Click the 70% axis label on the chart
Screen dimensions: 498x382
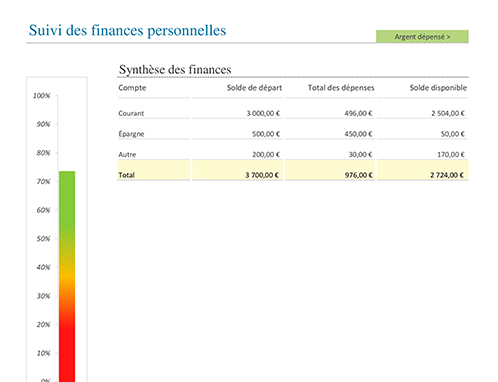click(43, 181)
